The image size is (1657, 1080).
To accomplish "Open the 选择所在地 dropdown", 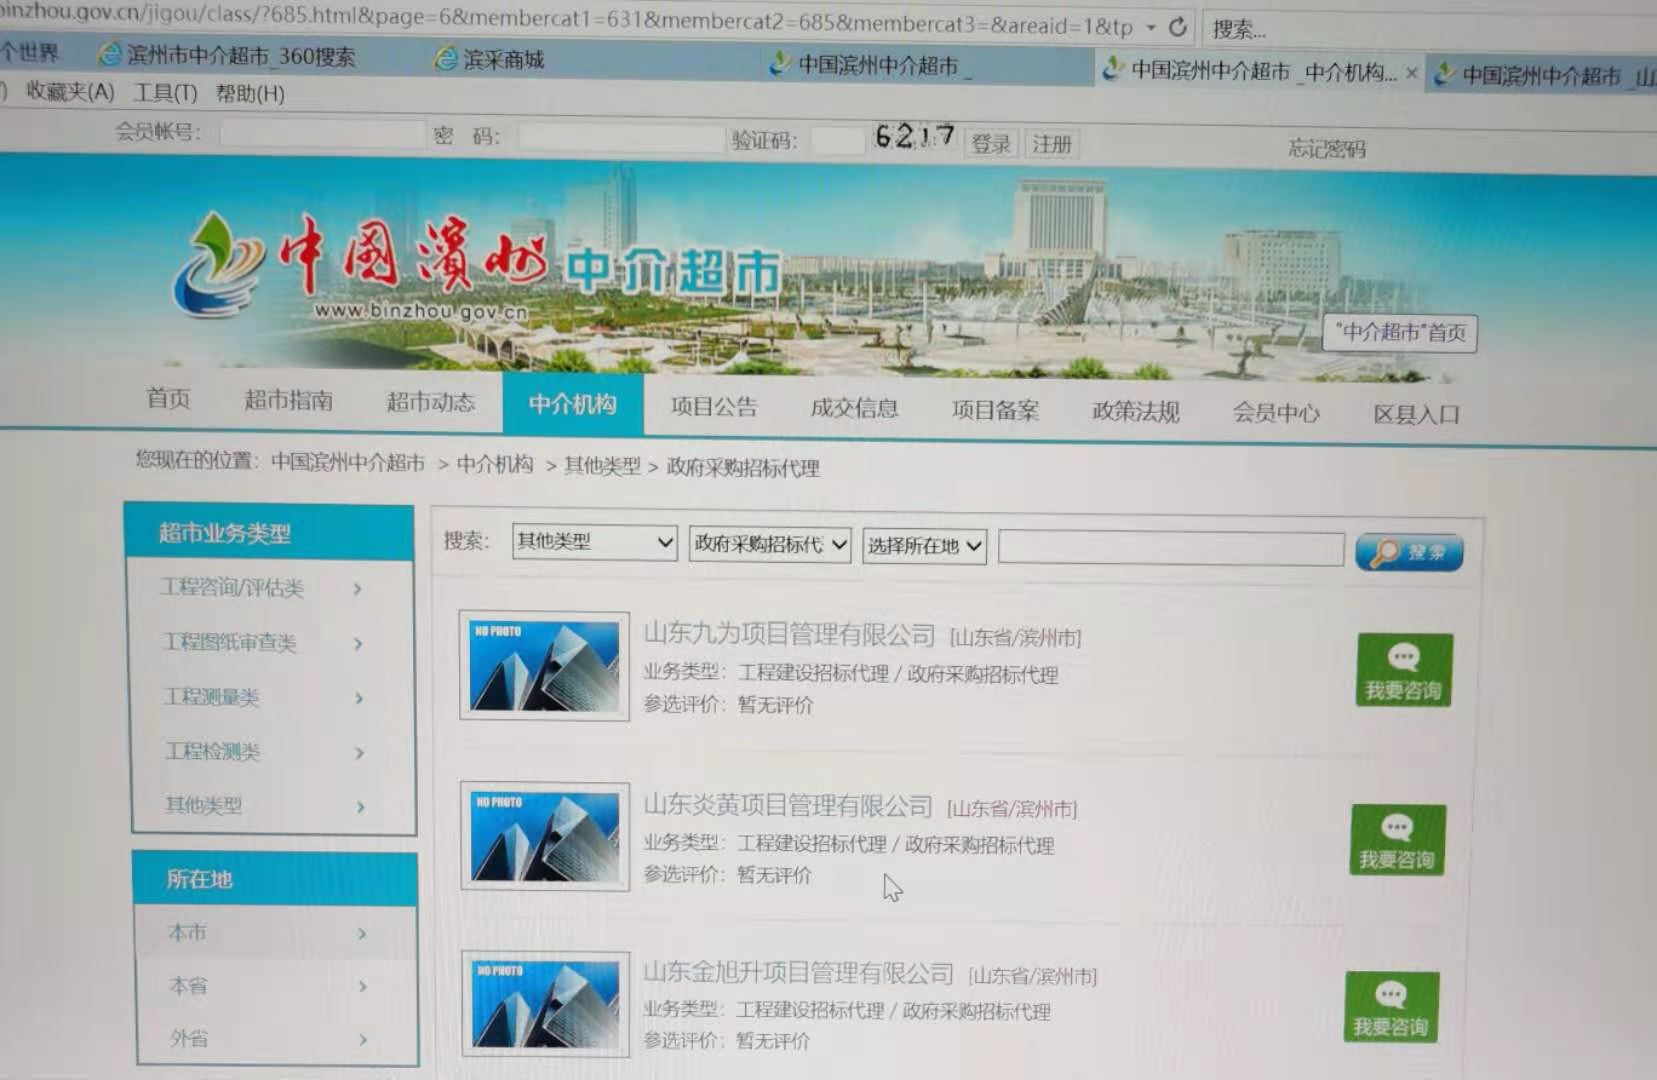I will (924, 546).
